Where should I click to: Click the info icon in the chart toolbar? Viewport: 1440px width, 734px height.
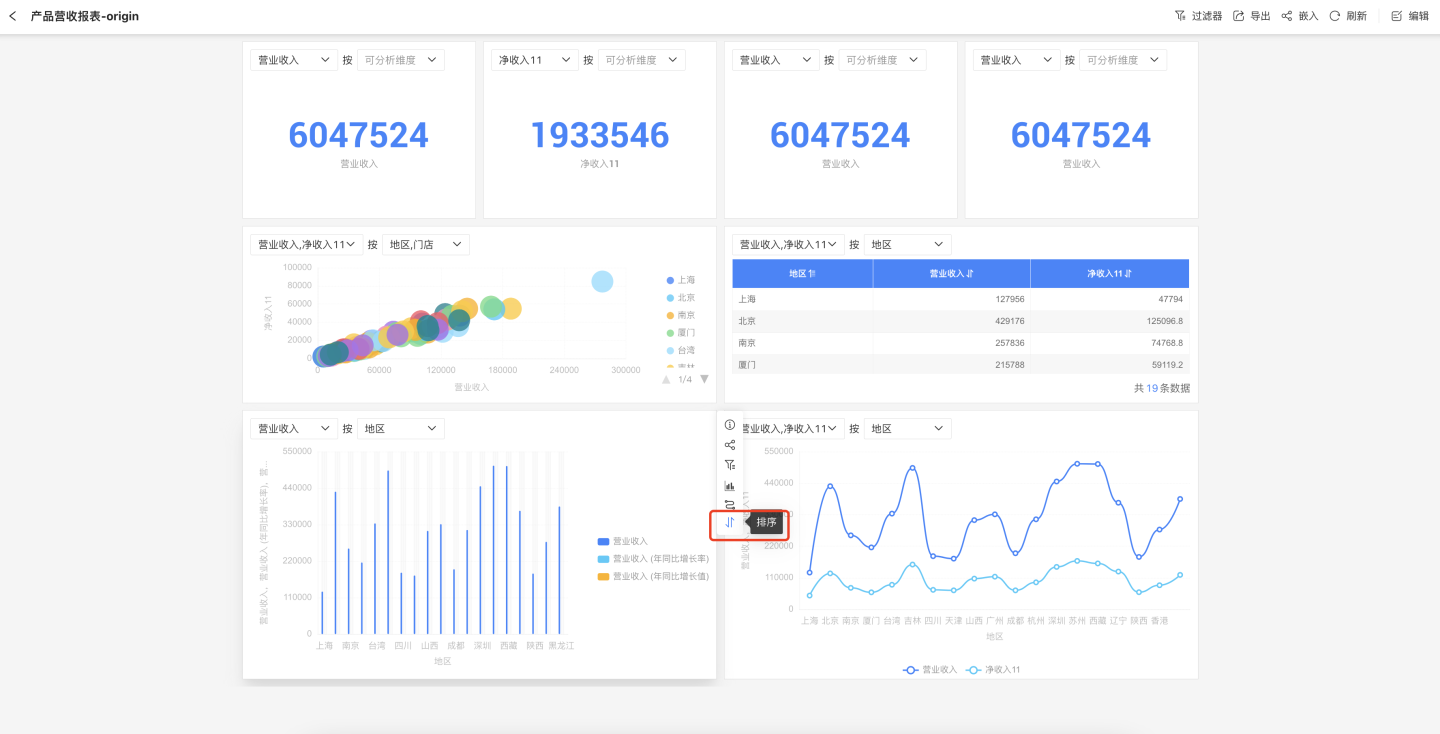coord(730,425)
